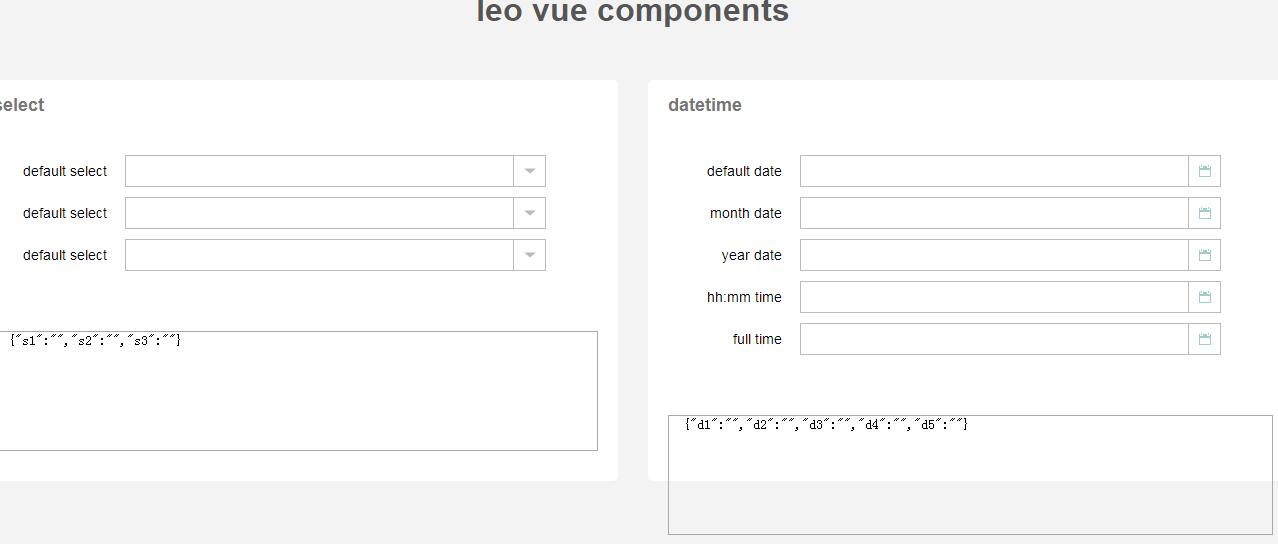Expand the third default select dropdown arrow
The height and width of the screenshot is (544, 1278).
(529, 255)
